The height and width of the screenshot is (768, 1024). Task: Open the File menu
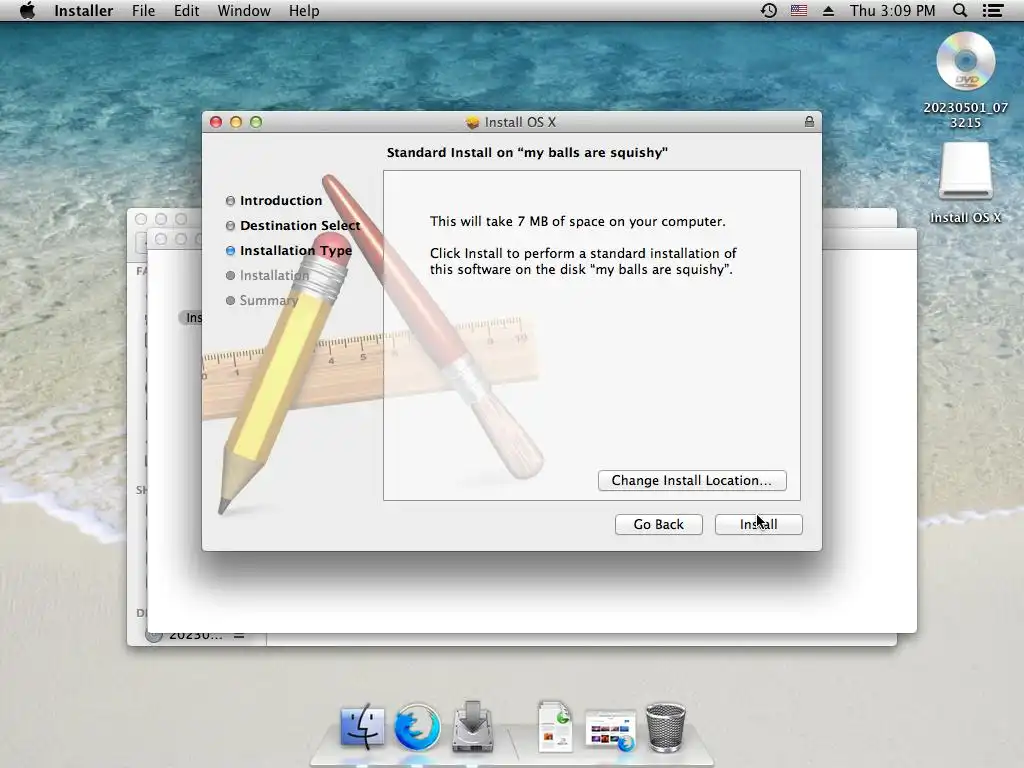point(143,11)
